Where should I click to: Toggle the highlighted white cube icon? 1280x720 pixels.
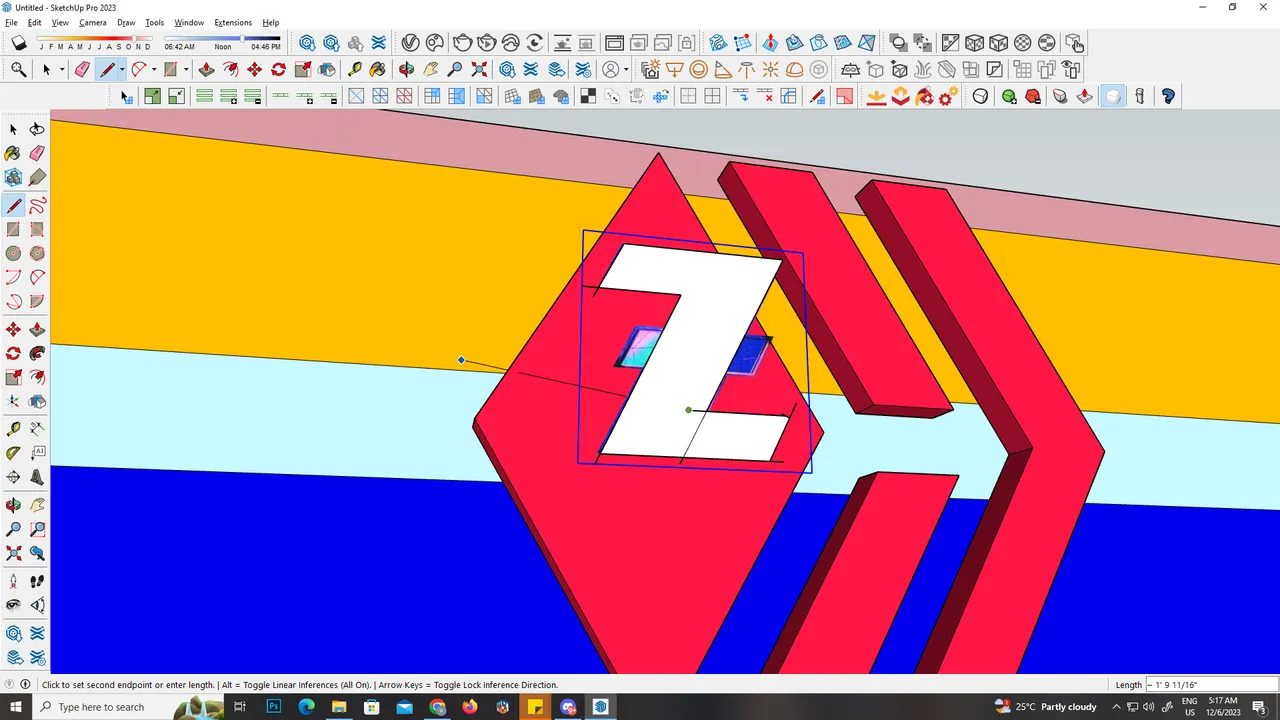[1112, 96]
